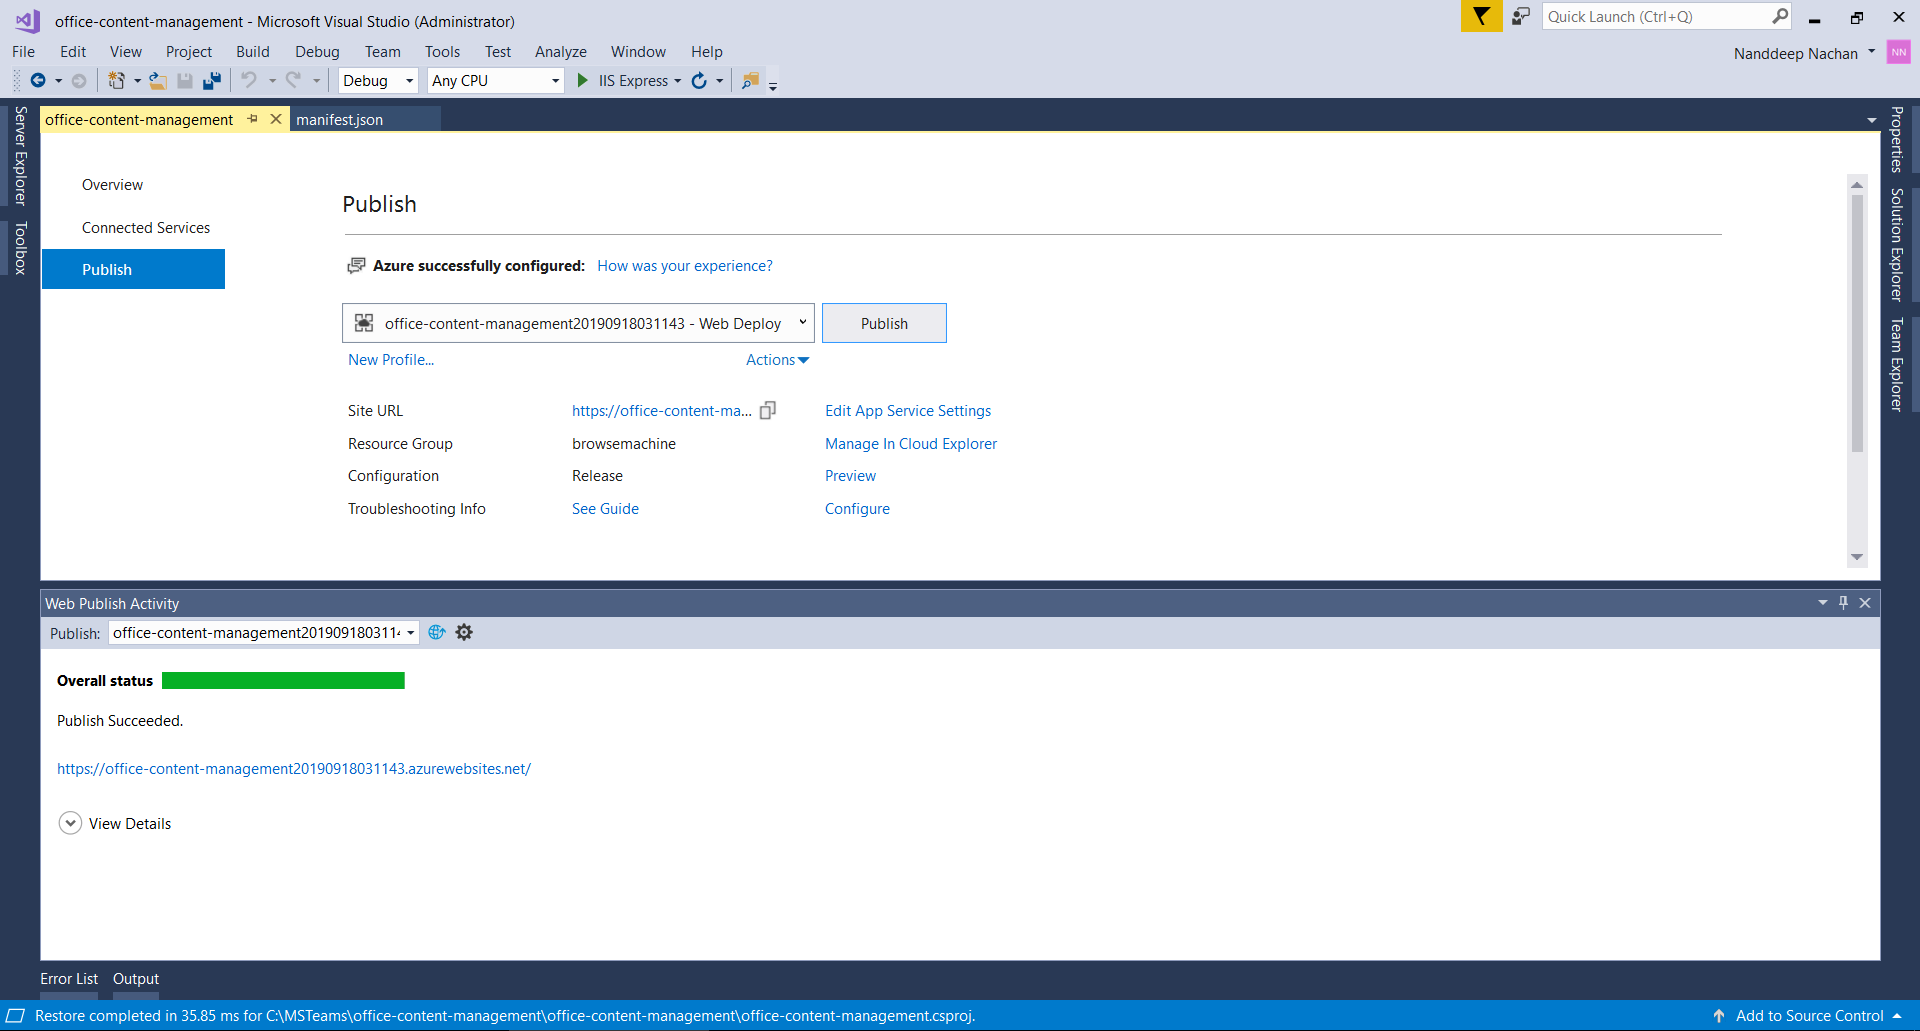Click the Send Feedback icon
Viewport: 1920px width, 1031px height.
coord(1521,17)
